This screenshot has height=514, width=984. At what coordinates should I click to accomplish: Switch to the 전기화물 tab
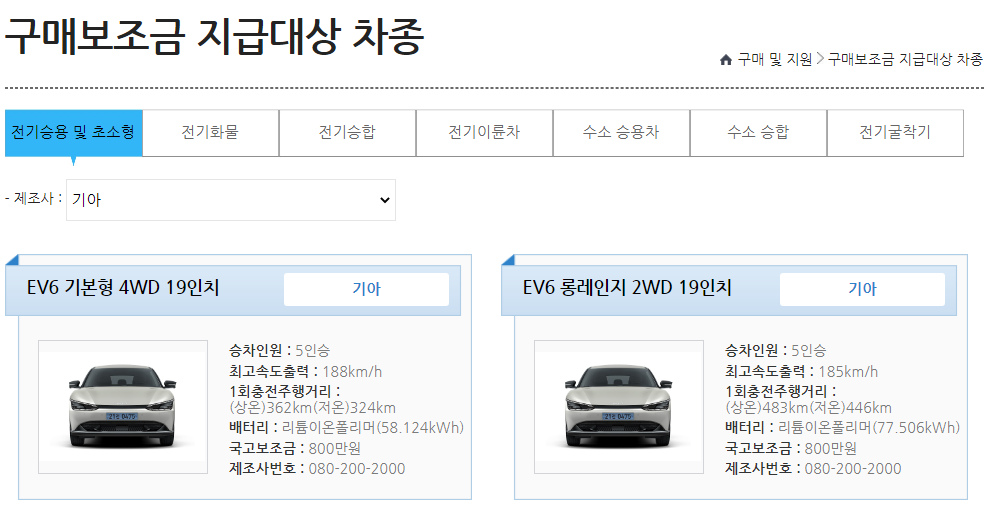click(x=210, y=132)
